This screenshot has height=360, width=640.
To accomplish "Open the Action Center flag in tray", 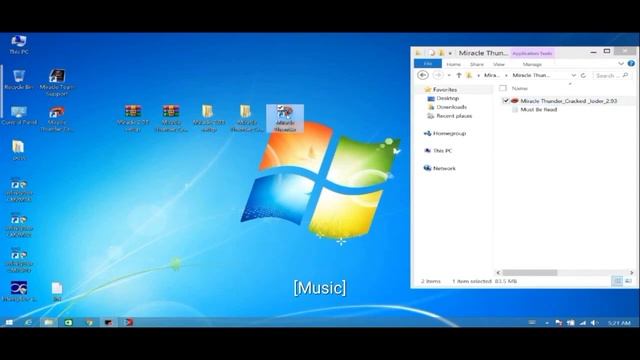I will point(558,323).
